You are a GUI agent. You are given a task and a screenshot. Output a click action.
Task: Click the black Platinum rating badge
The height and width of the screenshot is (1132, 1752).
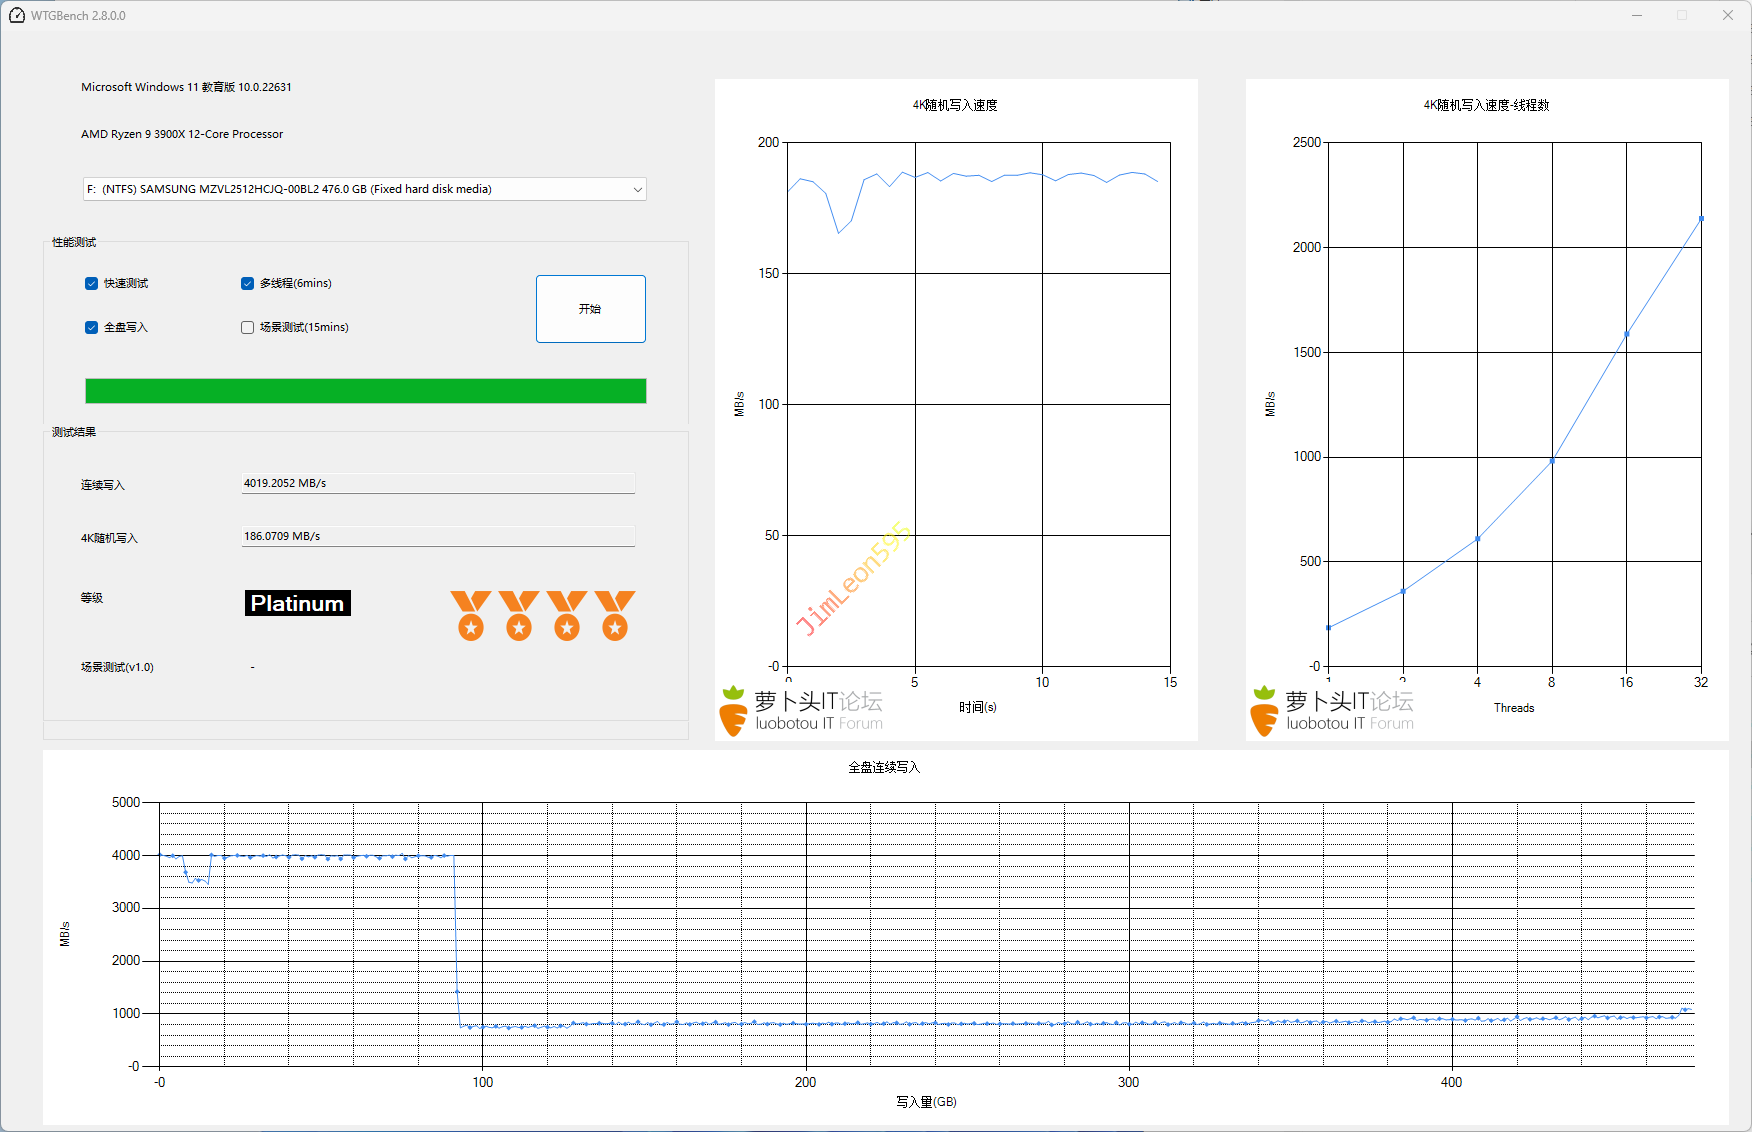tap(297, 603)
